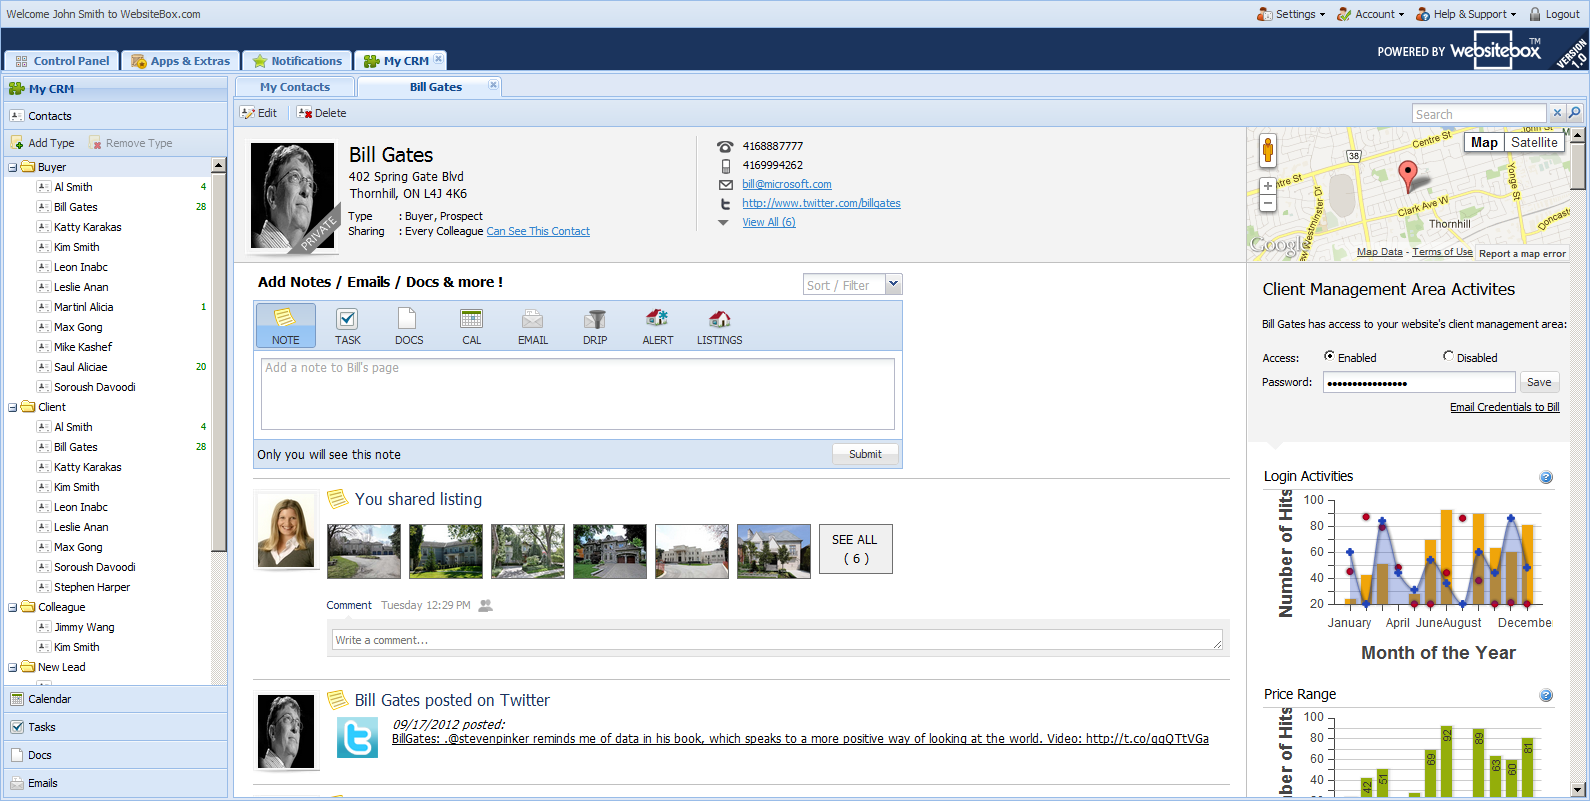Click the Street View pegman on the map
This screenshot has width=1590, height=801.
[x=1268, y=150]
